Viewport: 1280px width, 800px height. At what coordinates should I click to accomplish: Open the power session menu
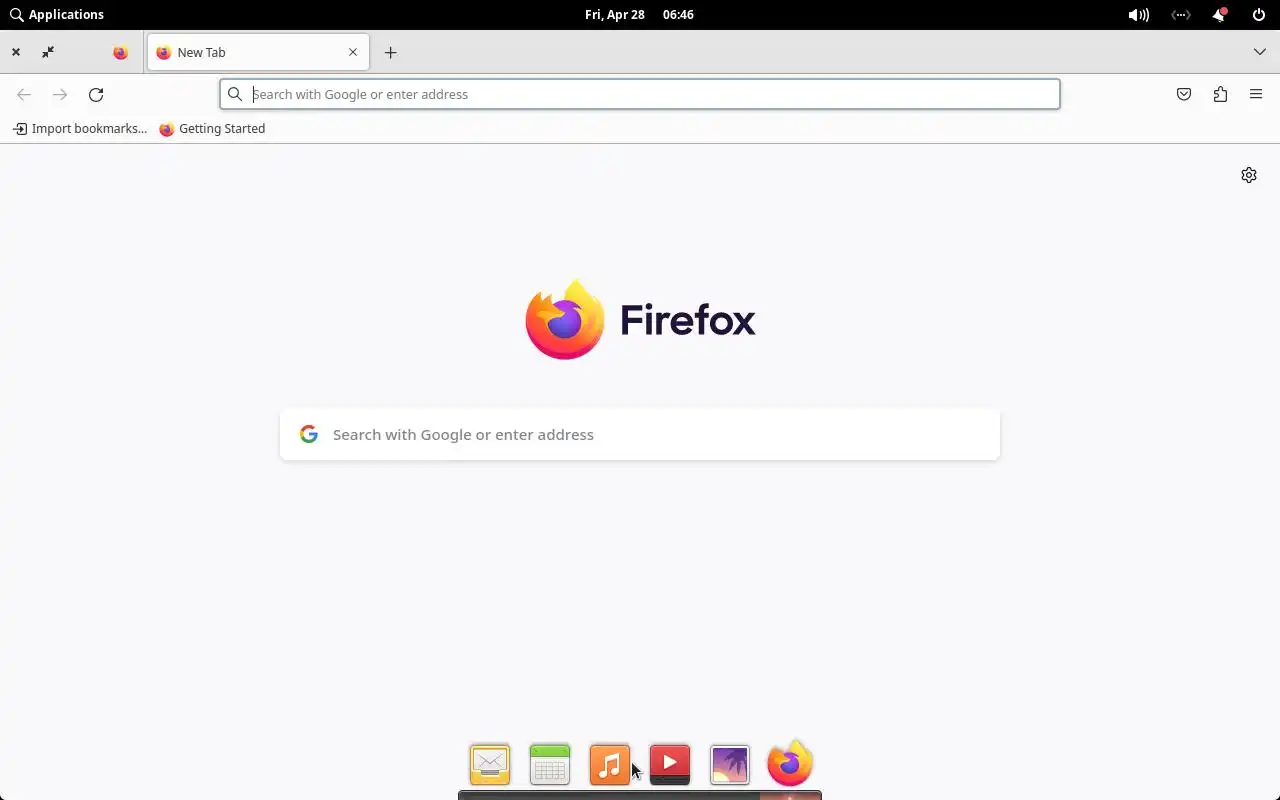tap(1259, 15)
